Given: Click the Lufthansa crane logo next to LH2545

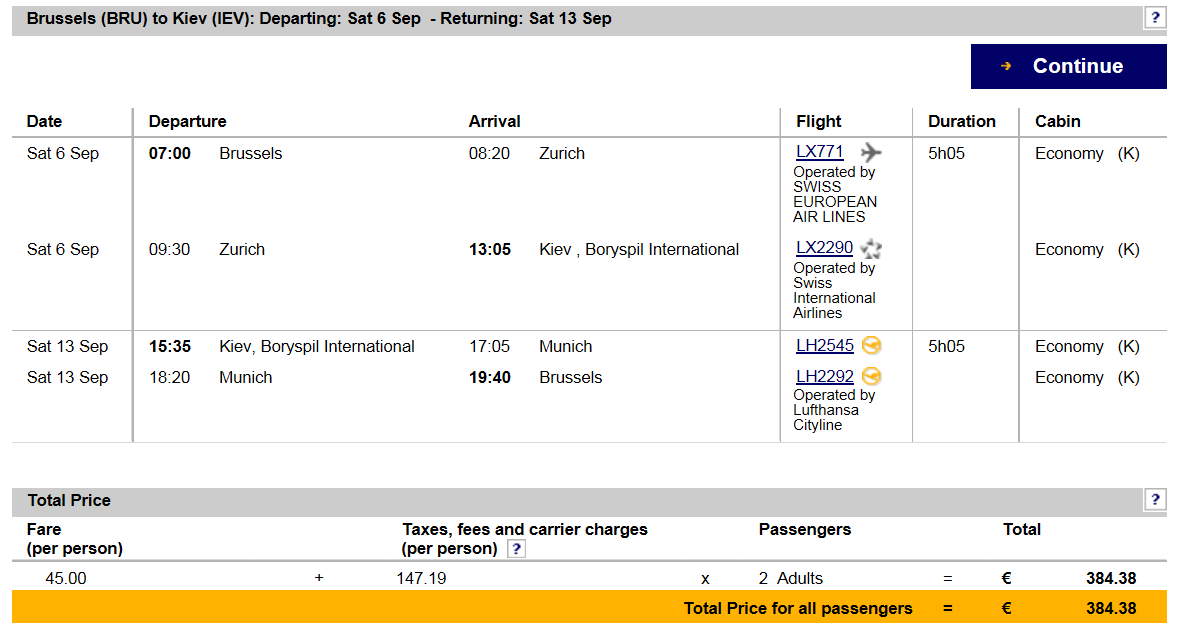Looking at the screenshot, I should point(871,346).
